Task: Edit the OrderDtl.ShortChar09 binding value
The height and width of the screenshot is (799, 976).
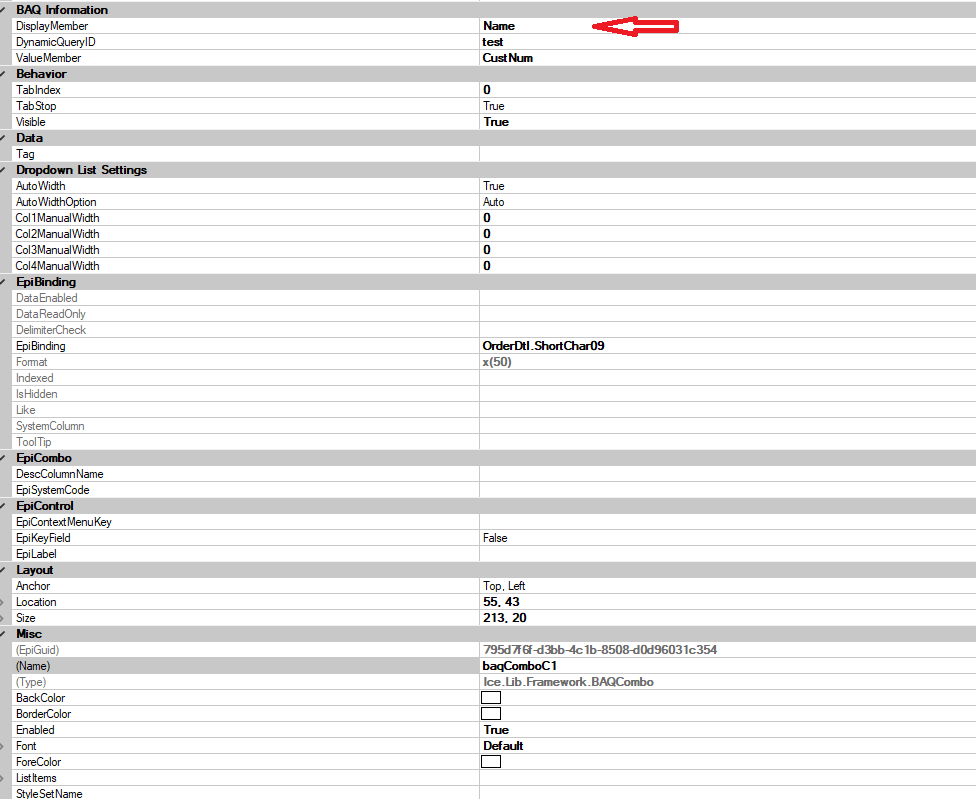Action: pyautogui.click(x=543, y=346)
